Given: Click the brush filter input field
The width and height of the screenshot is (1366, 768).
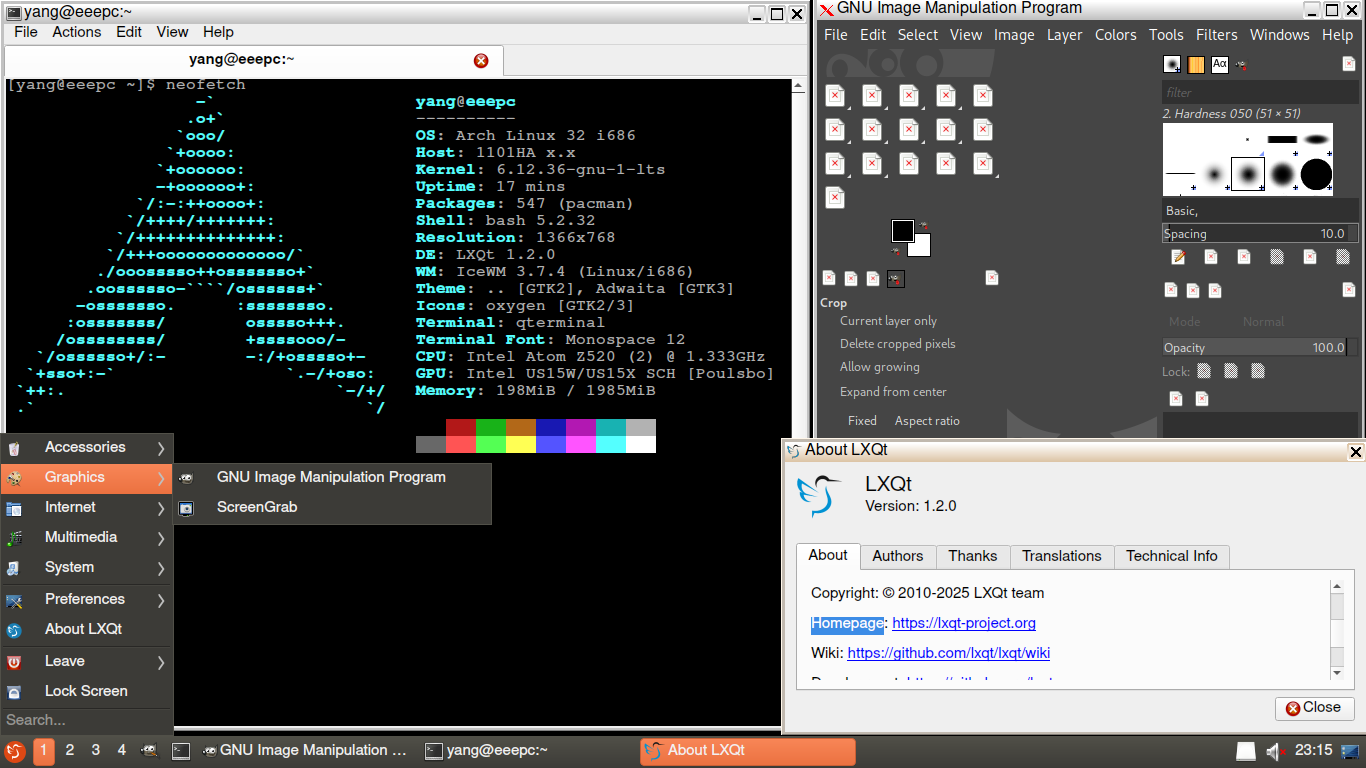Looking at the screenshot, I should click(x=1260, y=93).
